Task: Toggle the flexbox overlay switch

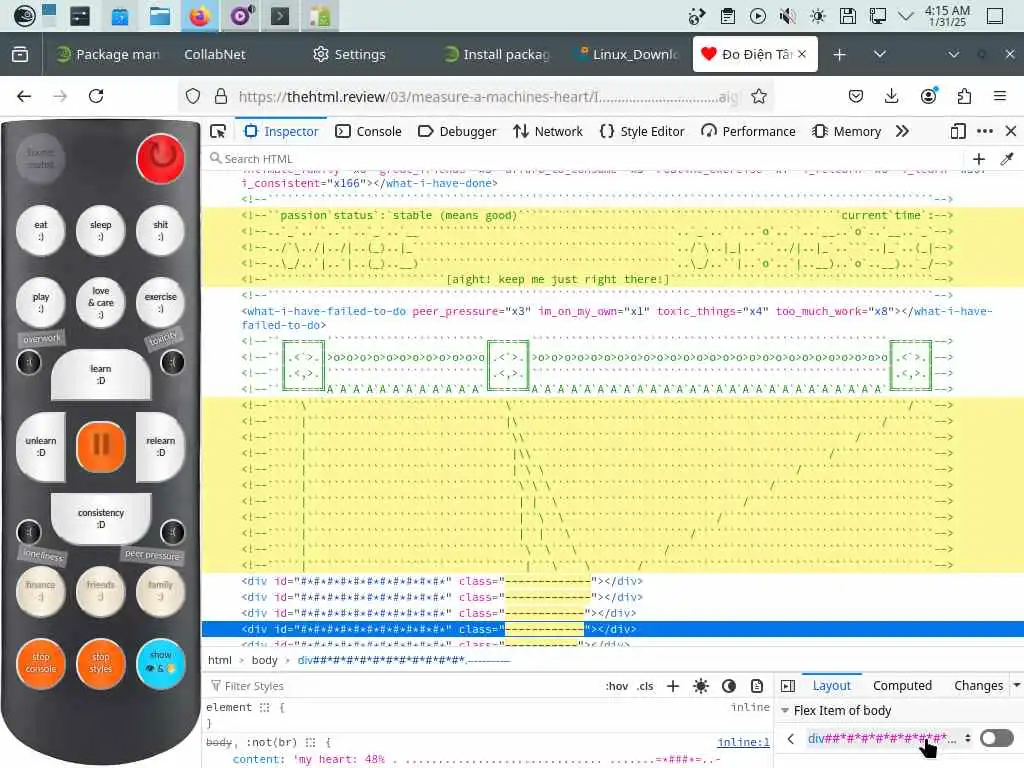Action: pos(997,738)
